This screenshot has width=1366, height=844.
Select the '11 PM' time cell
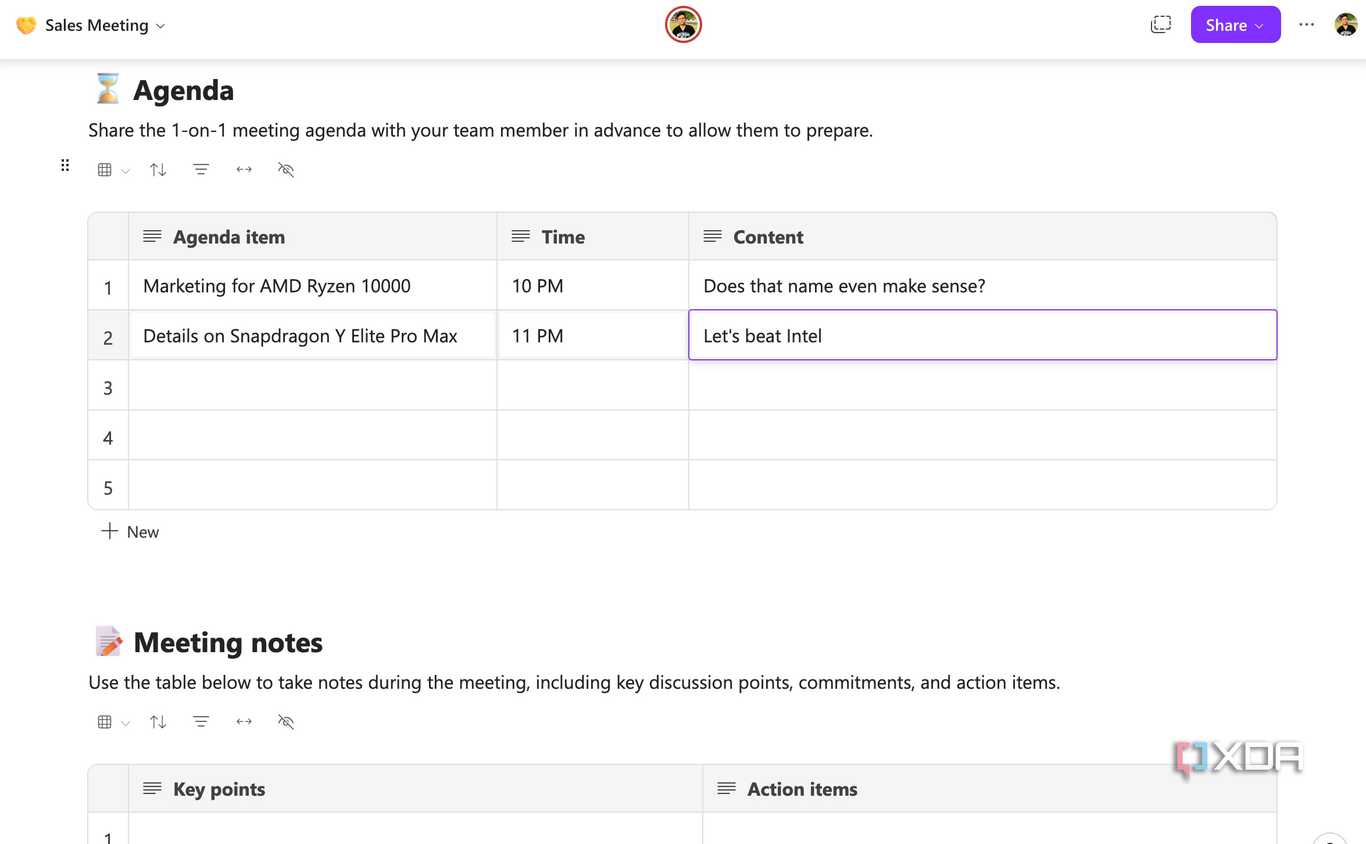tap(593, 336)
